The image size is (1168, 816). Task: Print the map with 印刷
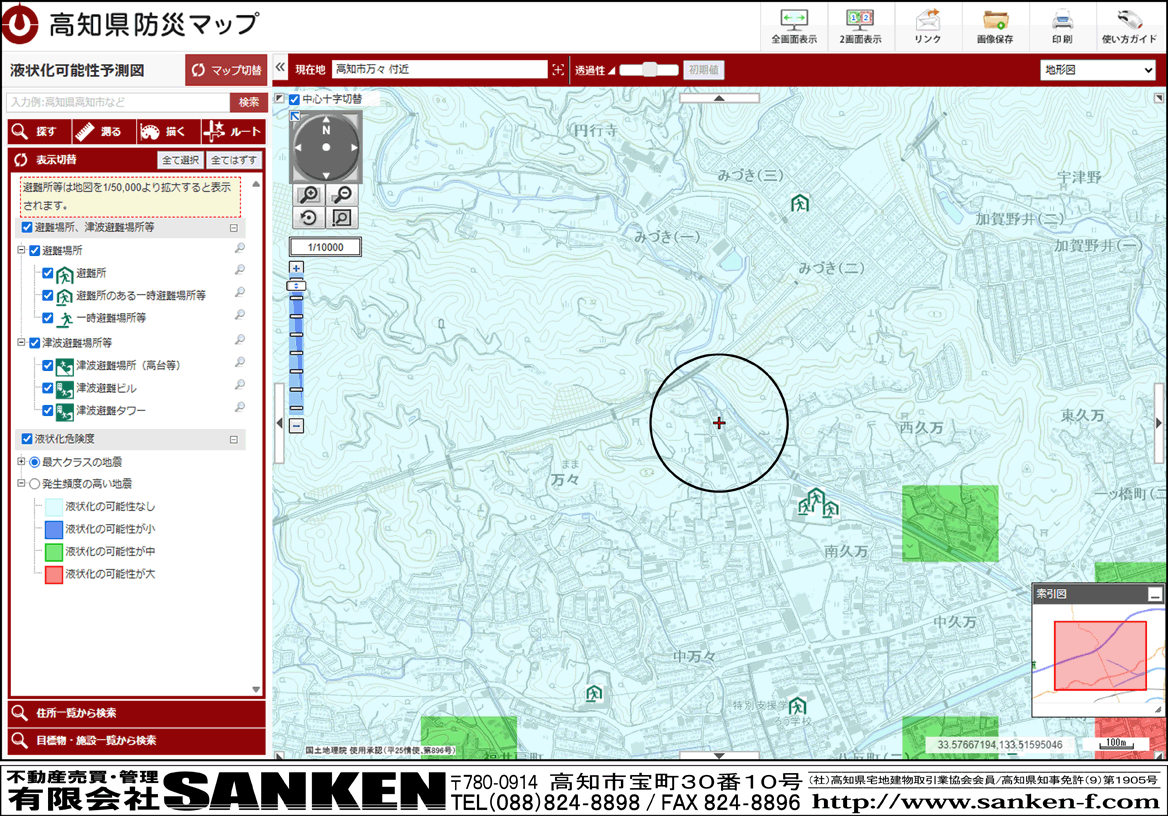coord(1062,26)
